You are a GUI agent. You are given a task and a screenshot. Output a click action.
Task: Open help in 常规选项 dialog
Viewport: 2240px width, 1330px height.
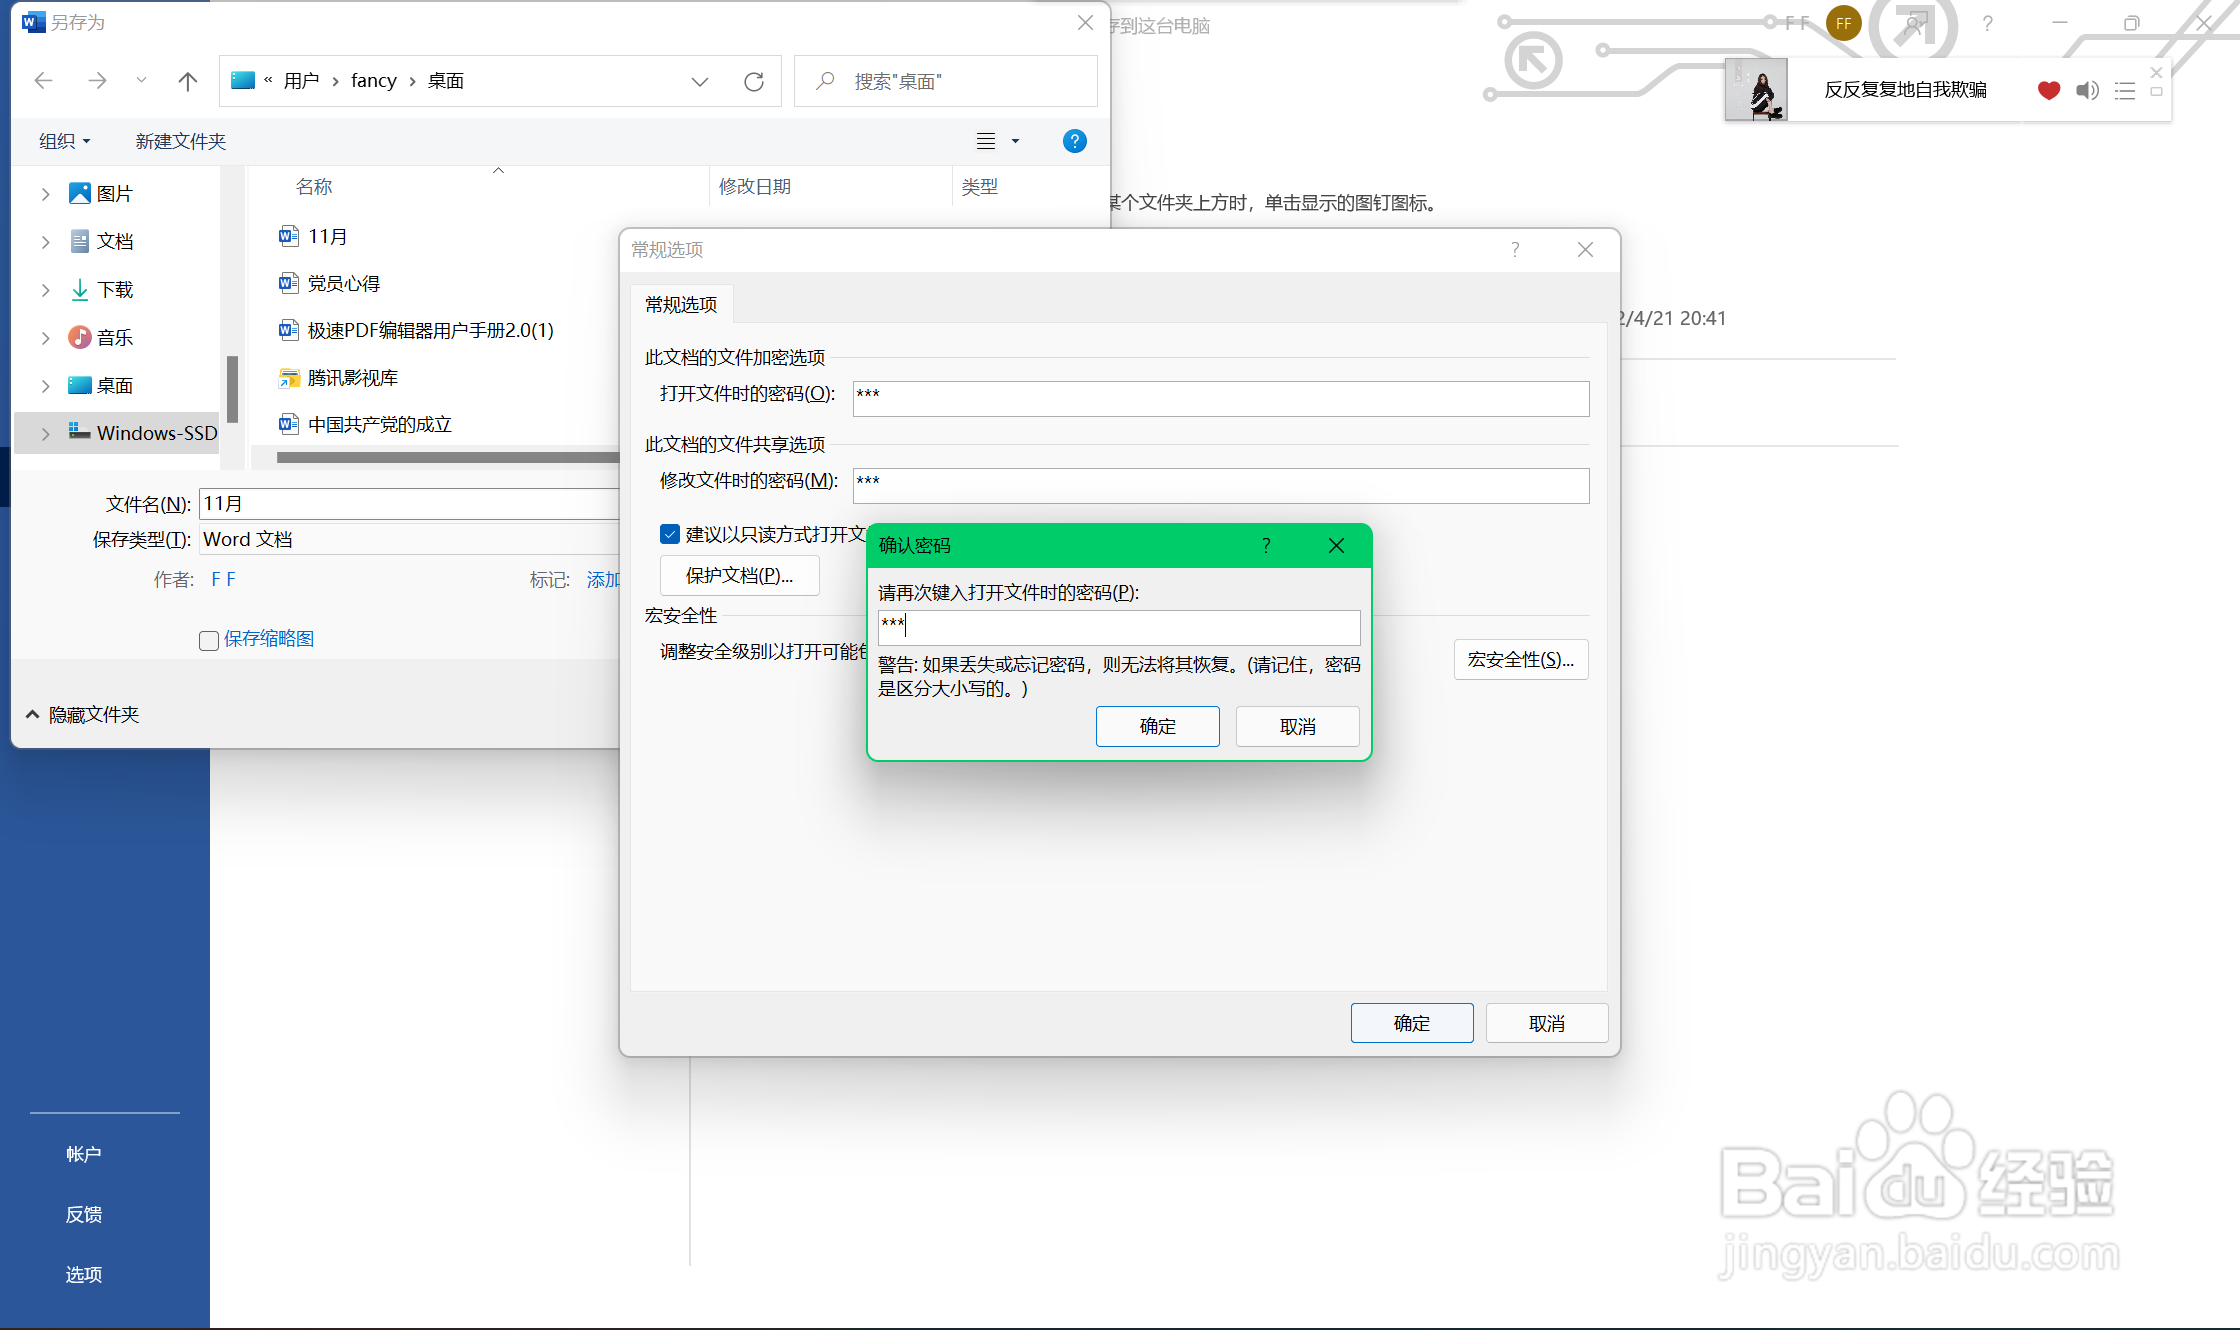tap(1515, 249)
